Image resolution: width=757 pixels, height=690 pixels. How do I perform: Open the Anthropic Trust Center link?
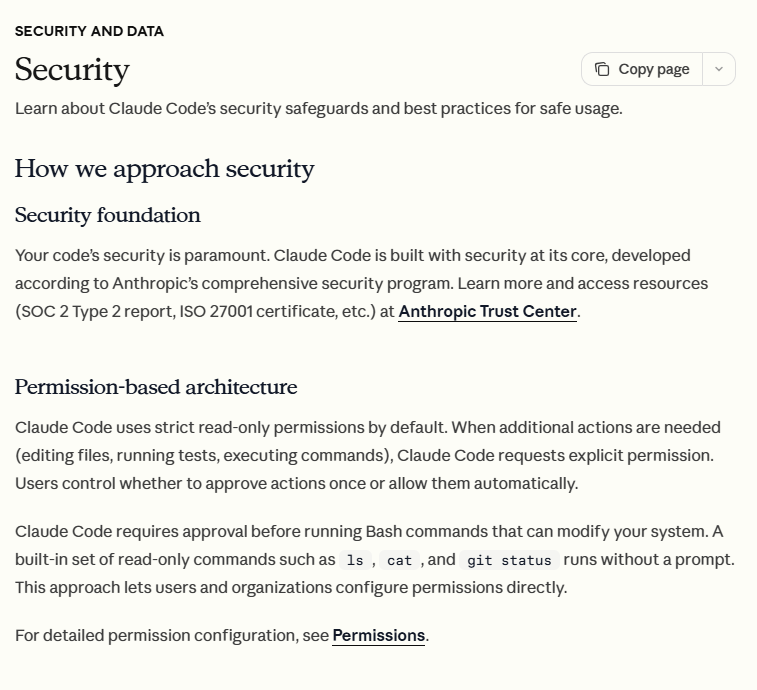click(487, 311)
